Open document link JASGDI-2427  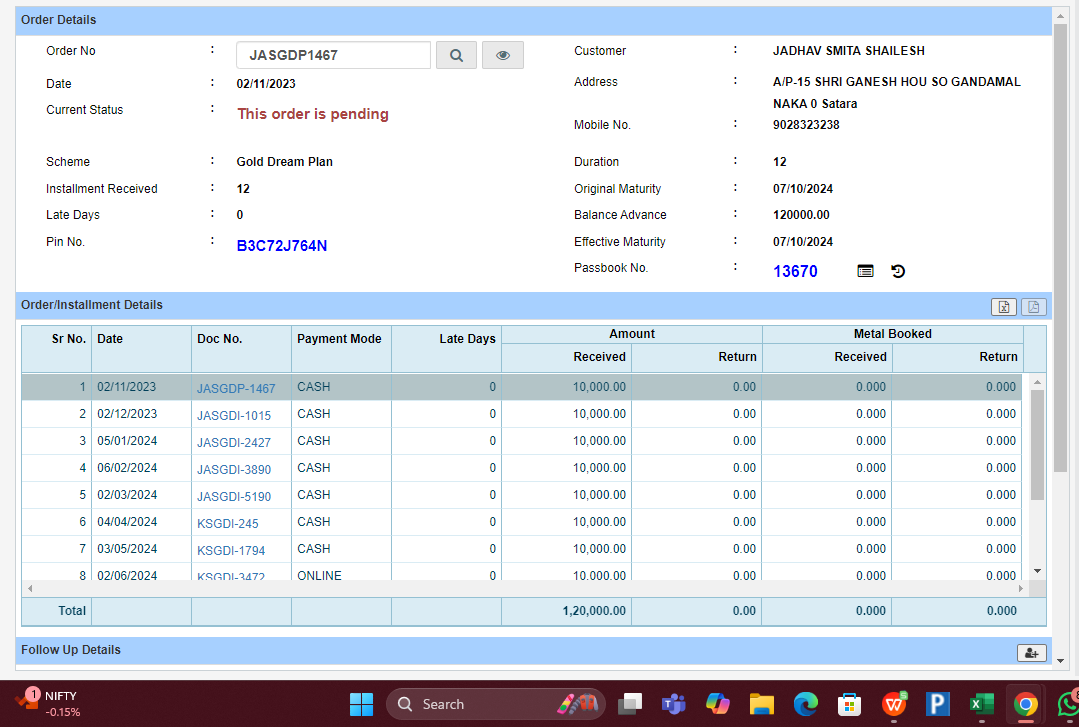coord(234,442)
